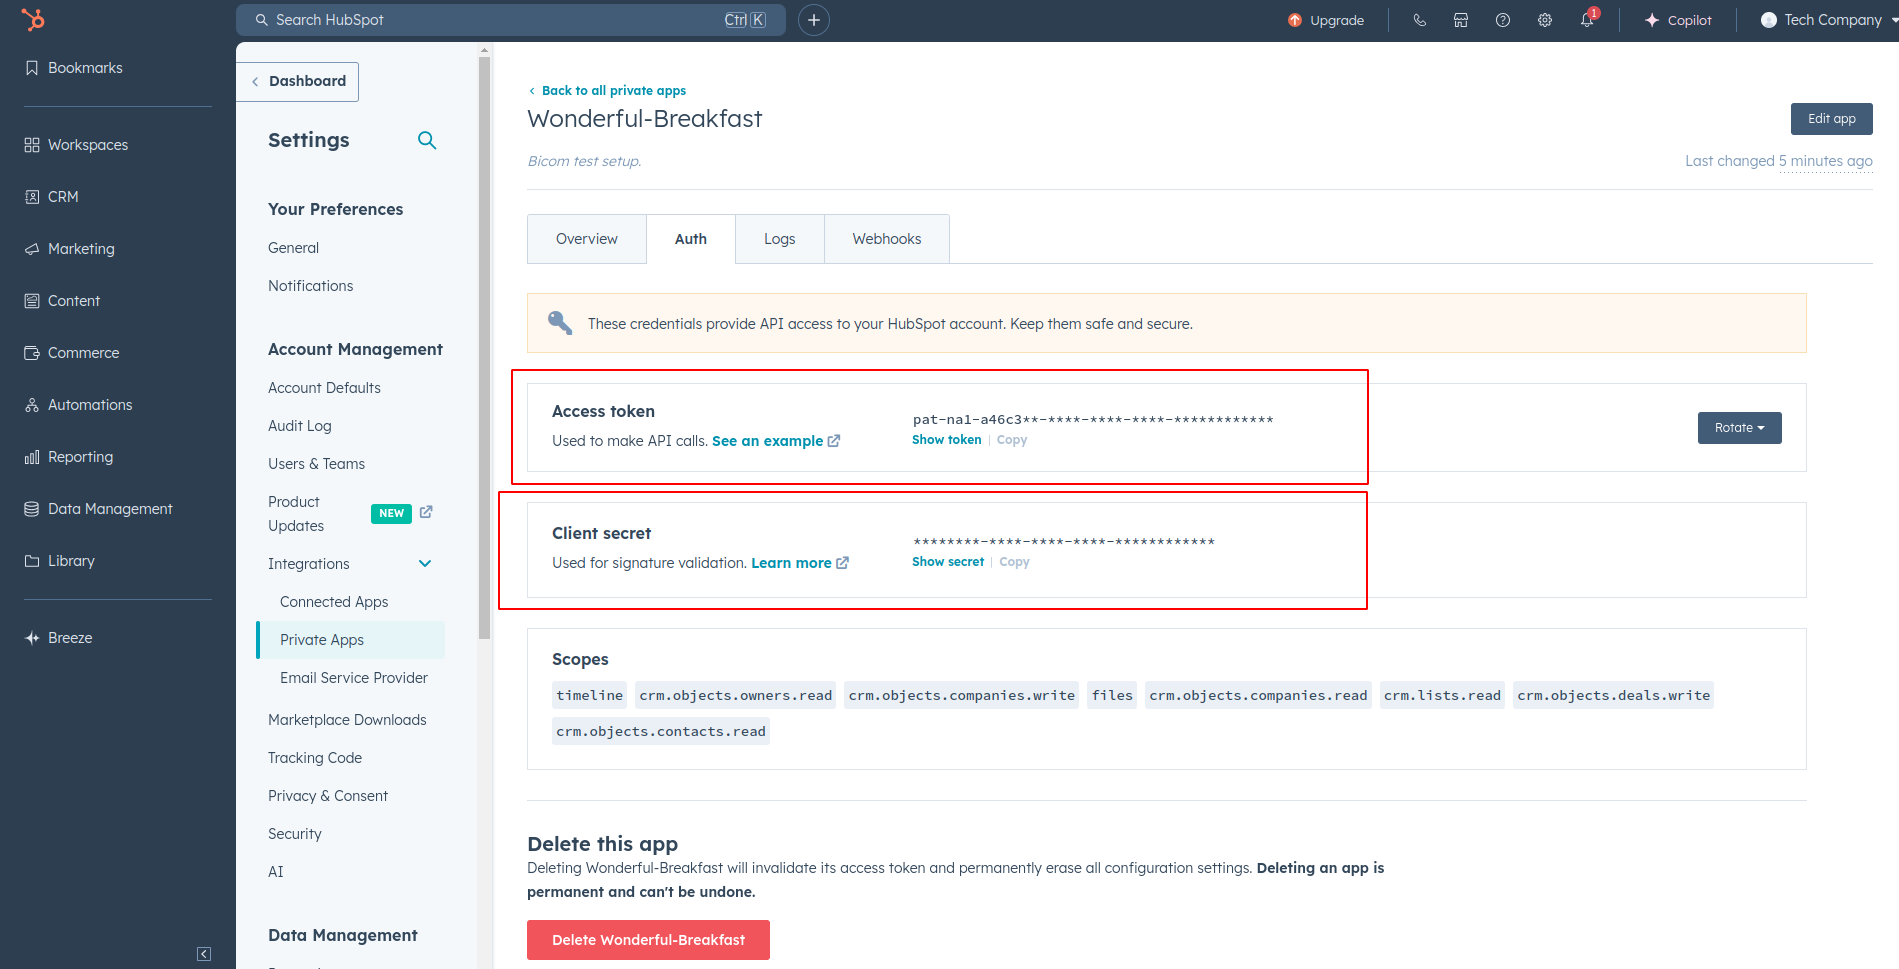
Task: Open CRM in left navigation
Action: pos(51,197)
